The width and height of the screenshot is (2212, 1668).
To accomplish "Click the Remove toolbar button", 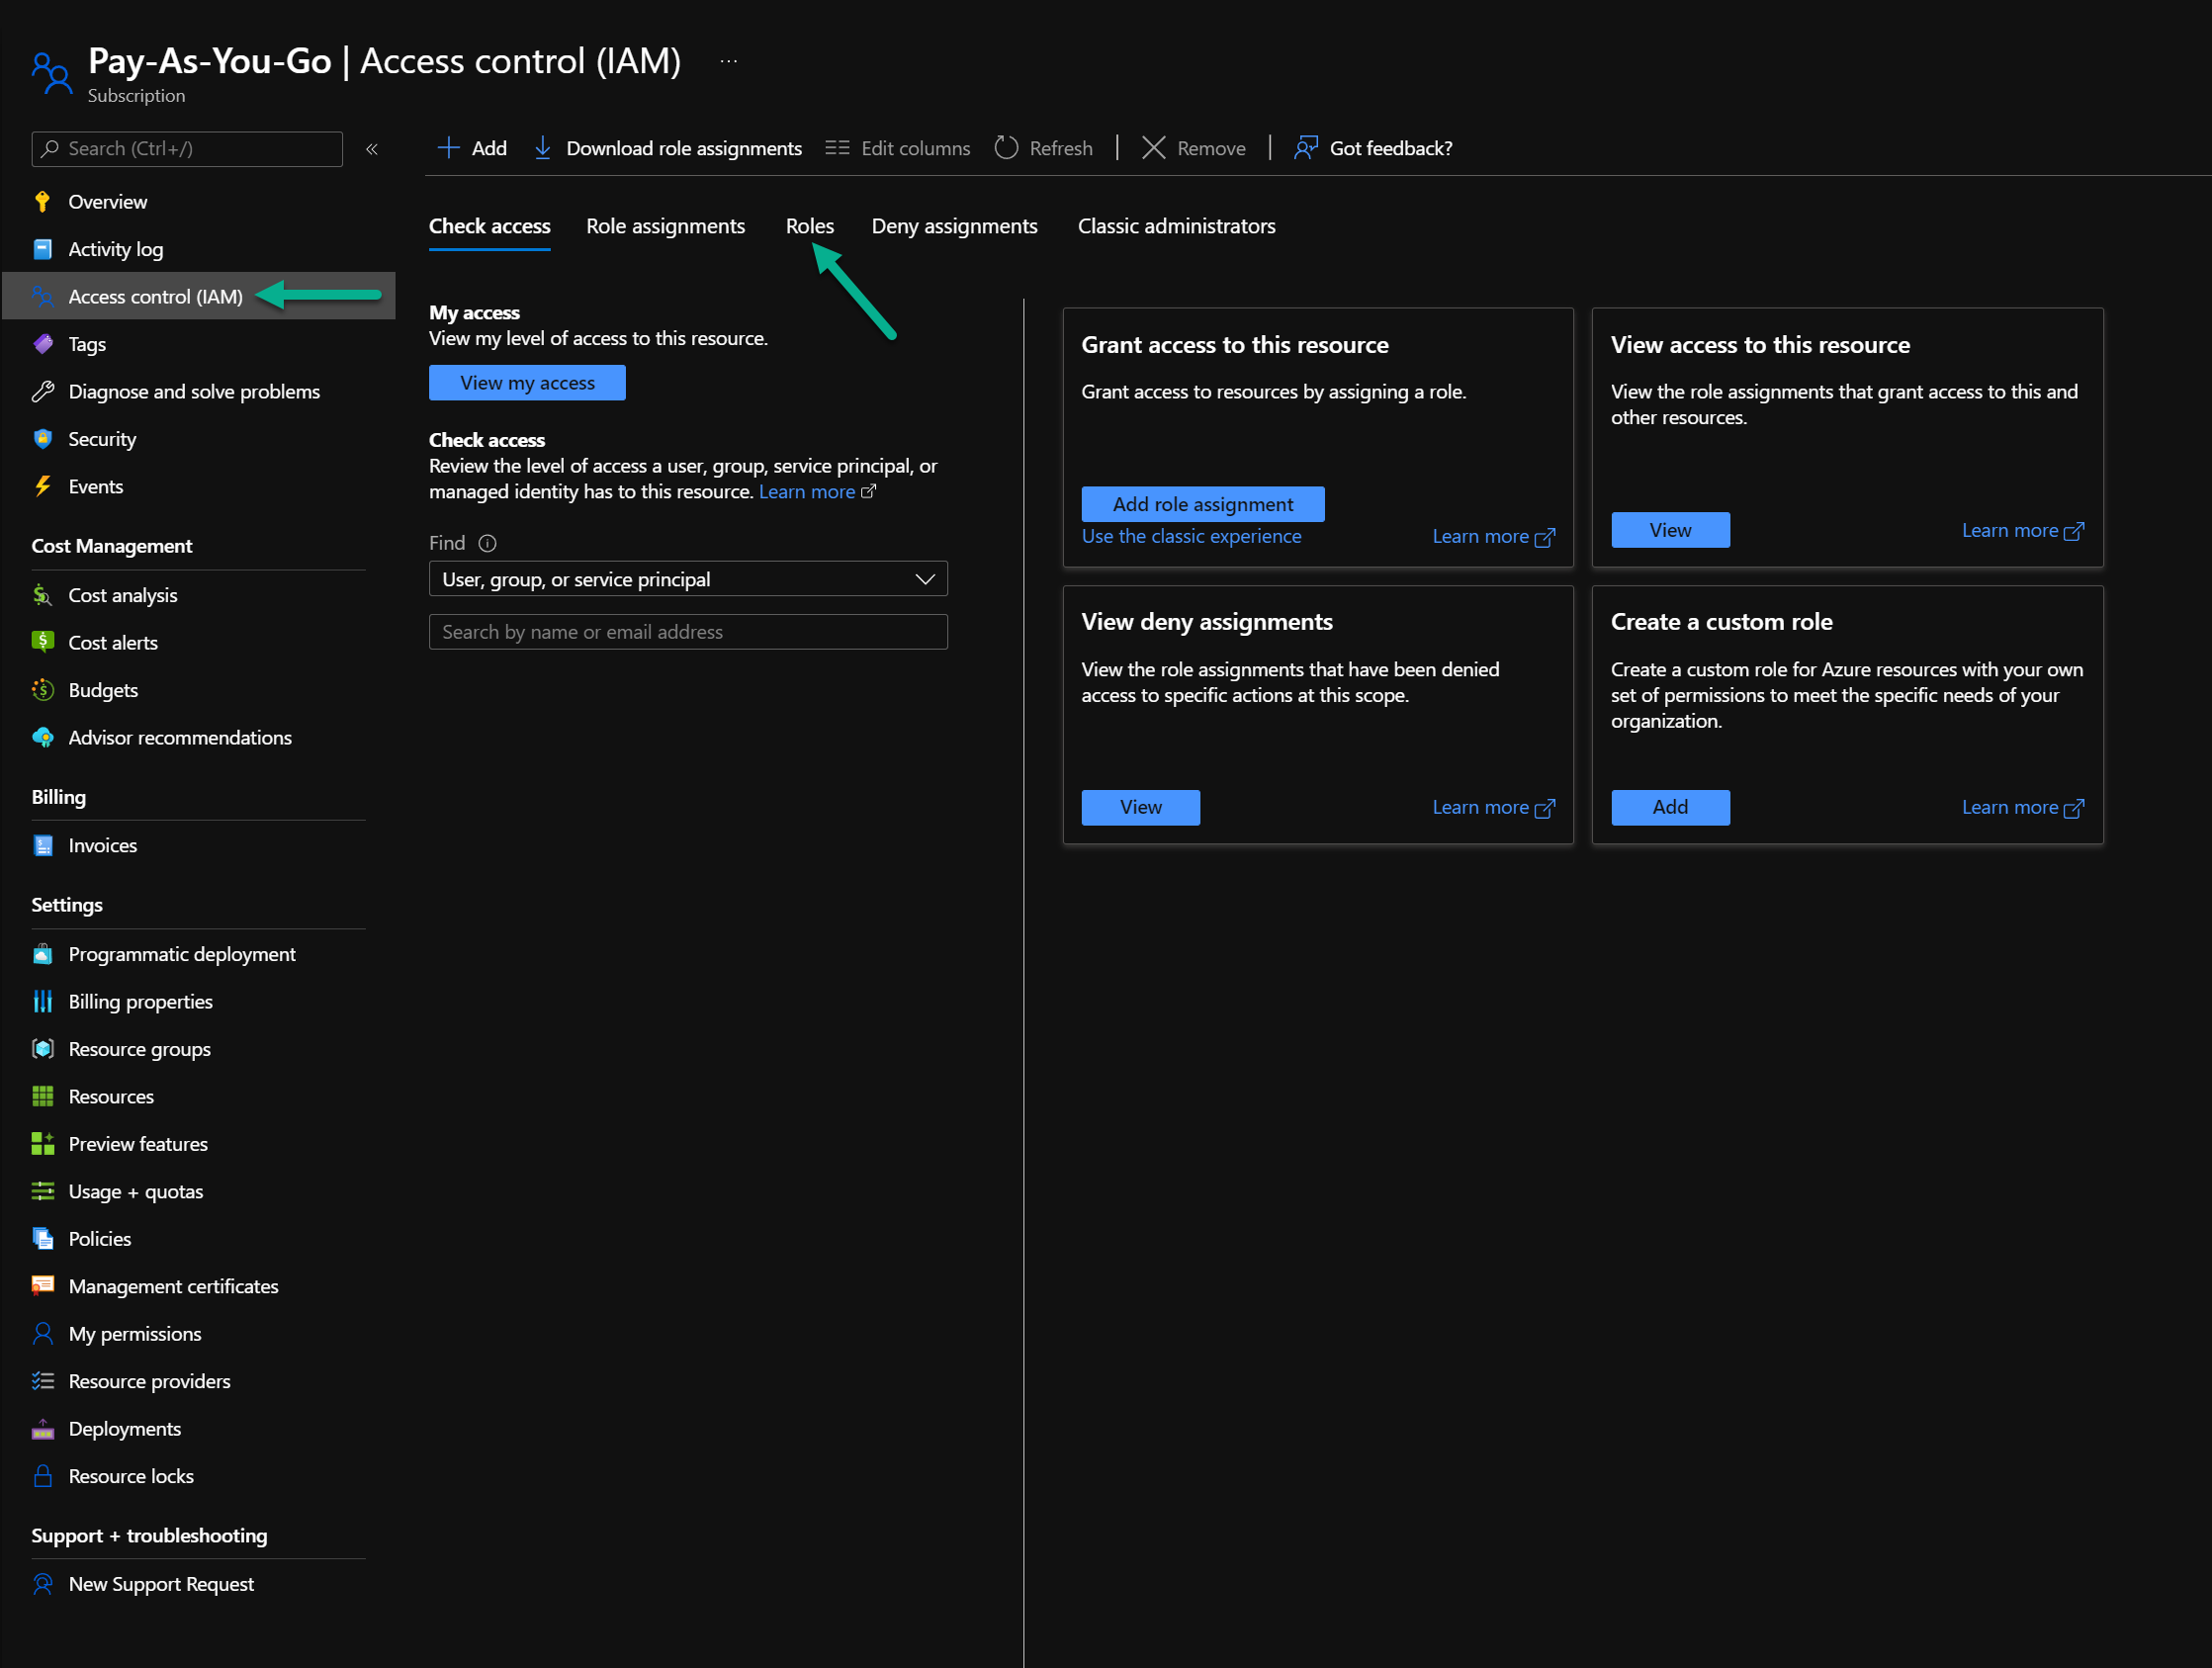I will pyautogui.click(x=1196, y=147).
